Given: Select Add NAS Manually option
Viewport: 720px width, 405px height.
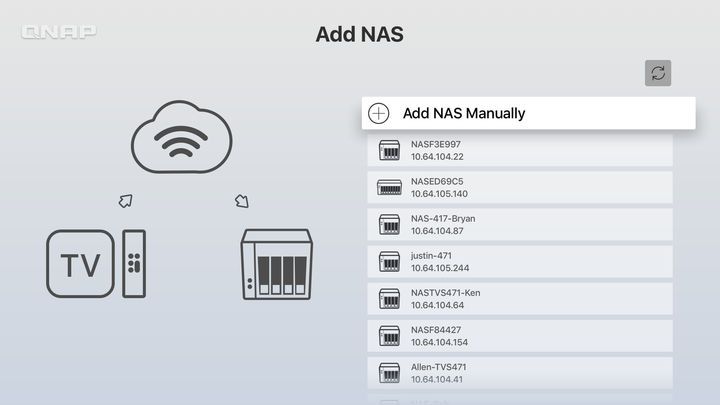Looking at the screenshot, I should pyautogui.click(x=529, y=113).
